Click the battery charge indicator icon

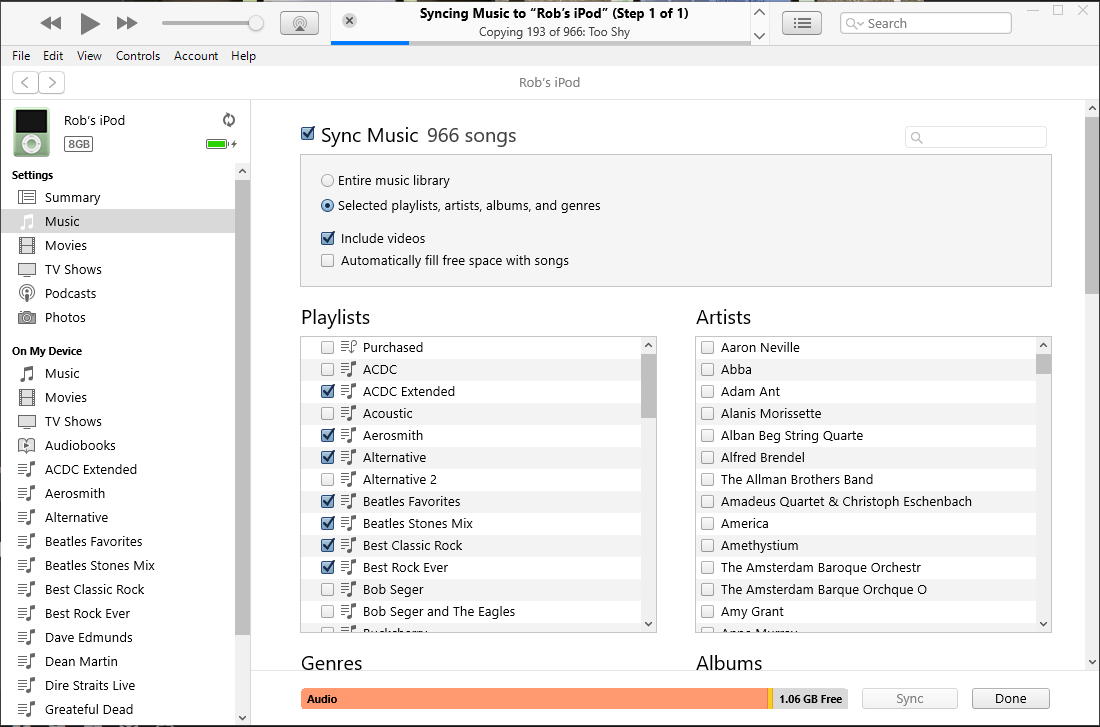221,144
